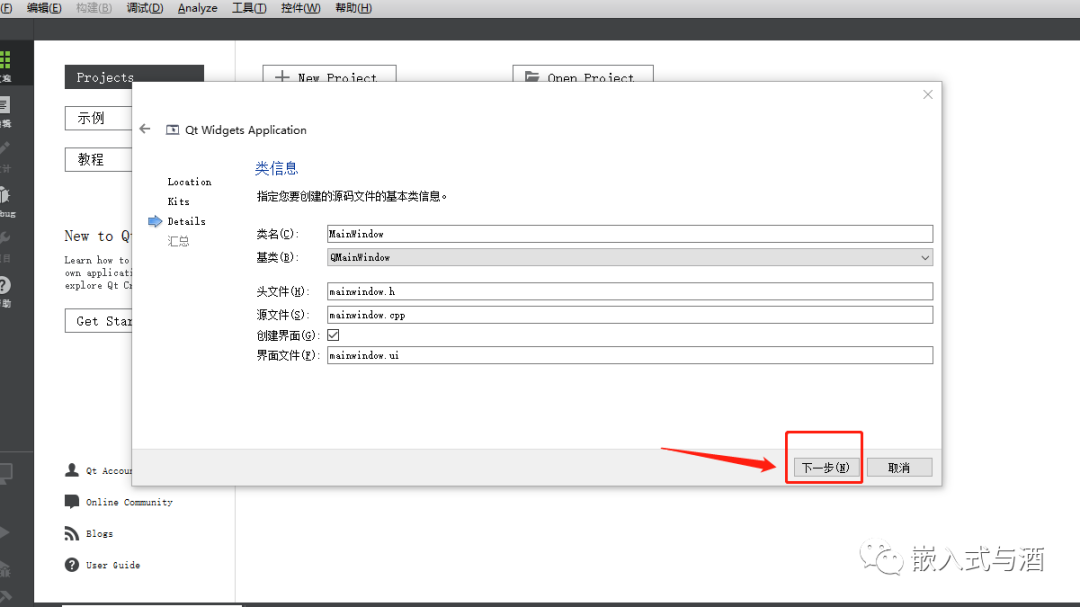
Task: Click the Qt Widgets Application title icon
Action: coord(172,130)
